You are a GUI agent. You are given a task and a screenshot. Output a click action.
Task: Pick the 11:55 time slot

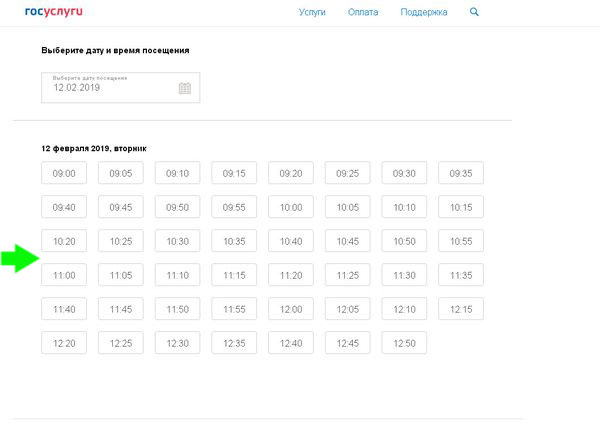(x=234, y=309)
